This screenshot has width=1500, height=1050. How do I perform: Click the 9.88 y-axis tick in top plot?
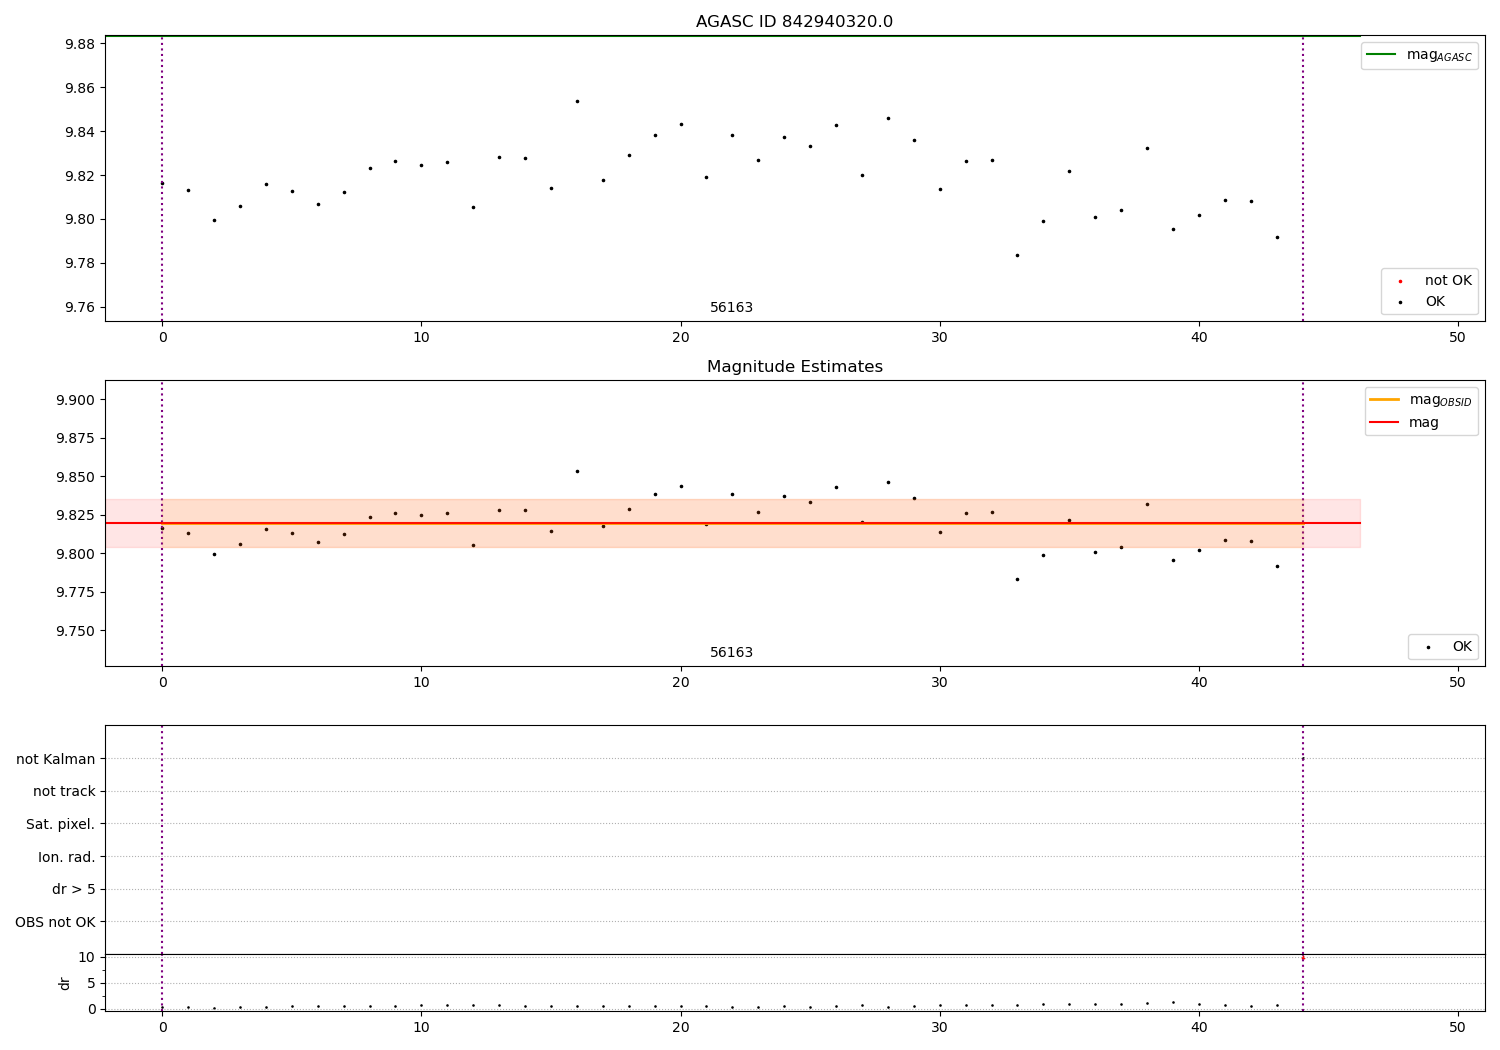click(79, 44)
